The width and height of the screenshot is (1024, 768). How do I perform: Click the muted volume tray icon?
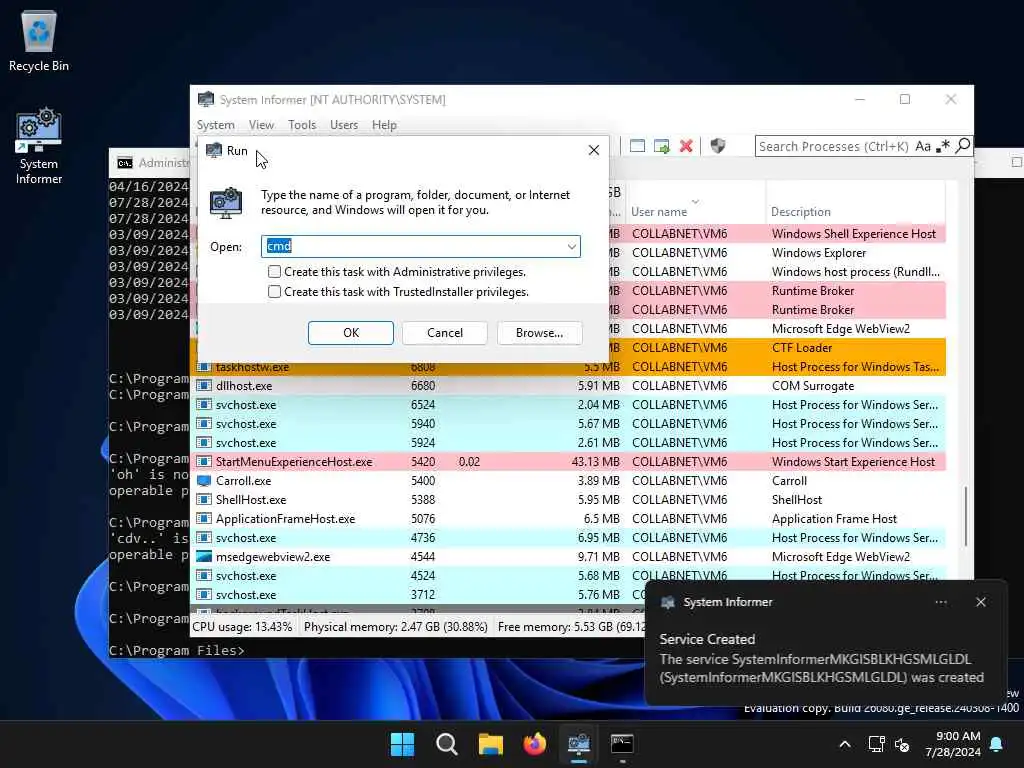[902, 744]
